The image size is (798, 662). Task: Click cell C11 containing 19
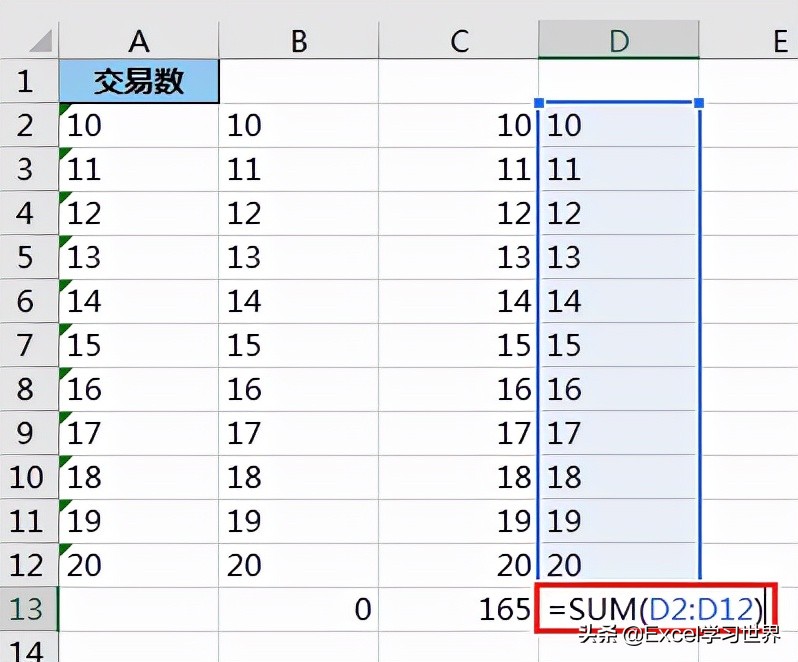459,521
